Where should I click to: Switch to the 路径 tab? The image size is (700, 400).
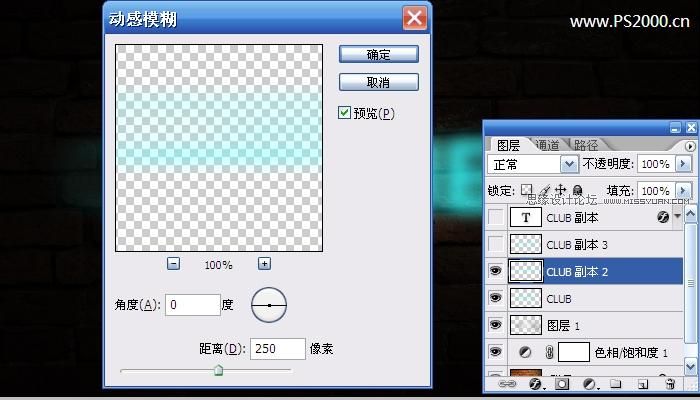click(586, 145)
